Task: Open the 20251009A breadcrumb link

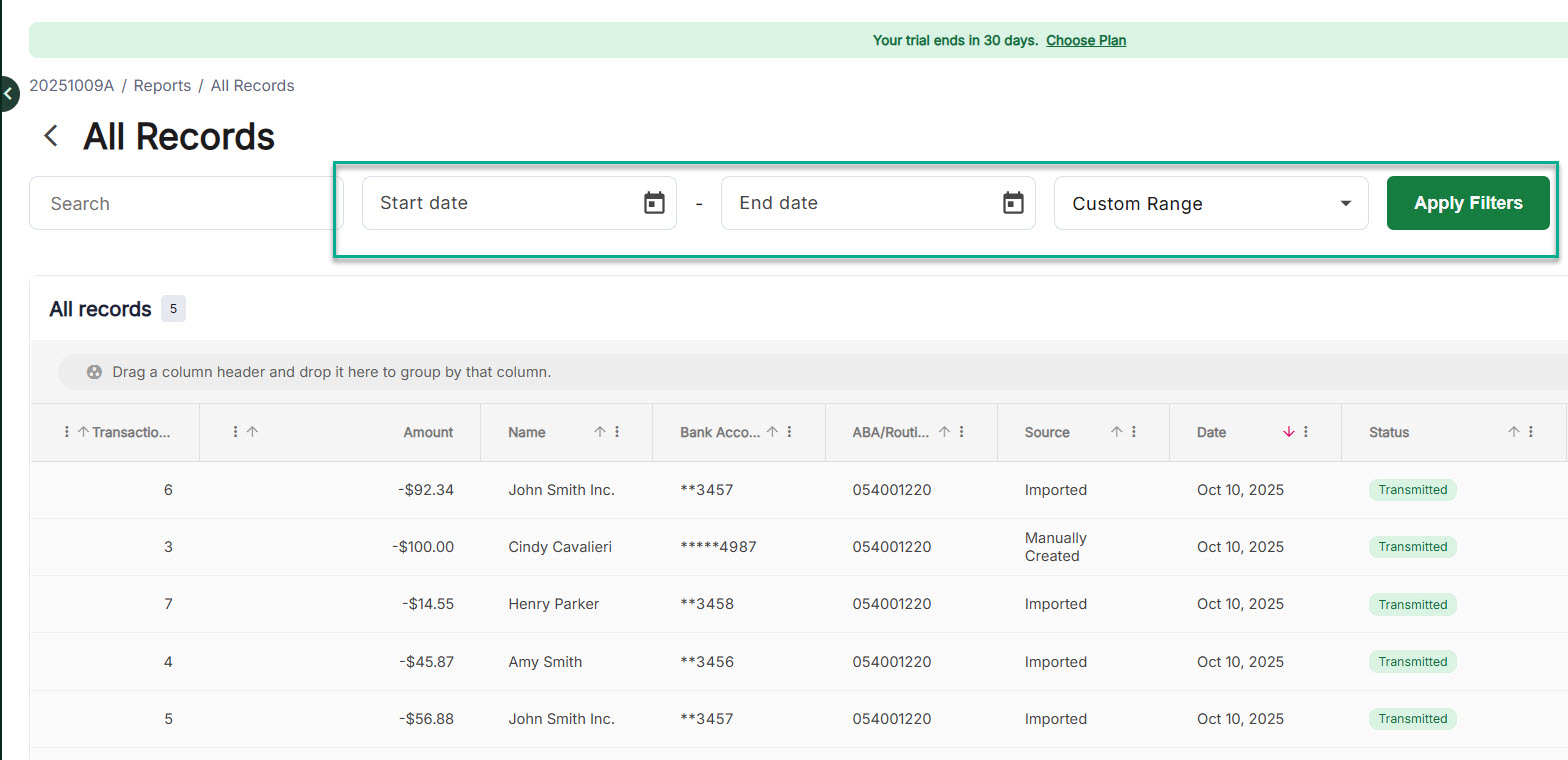Action: (x=71, y=86)
